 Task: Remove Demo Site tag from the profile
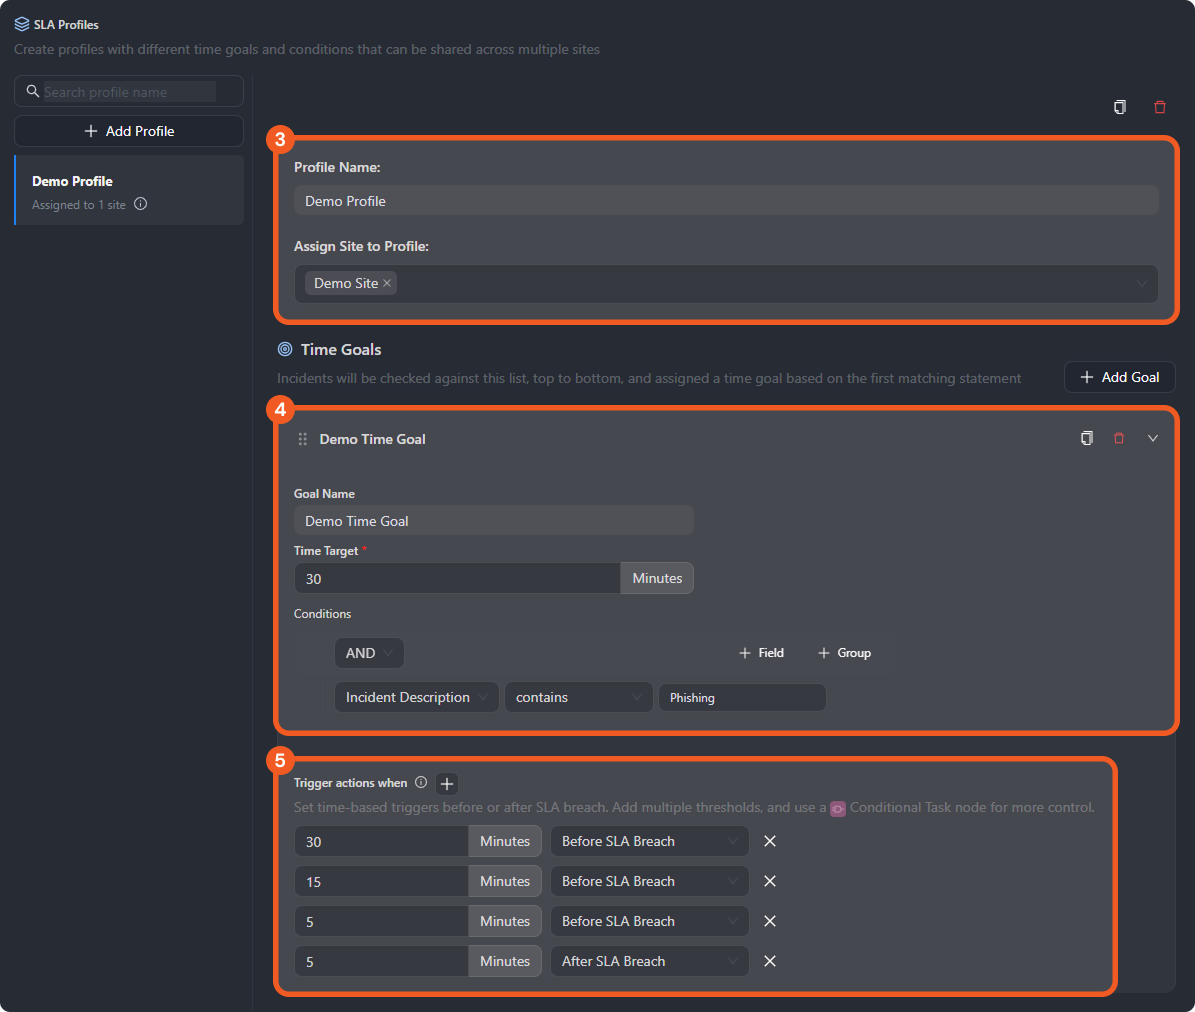(x=387, y=283)
